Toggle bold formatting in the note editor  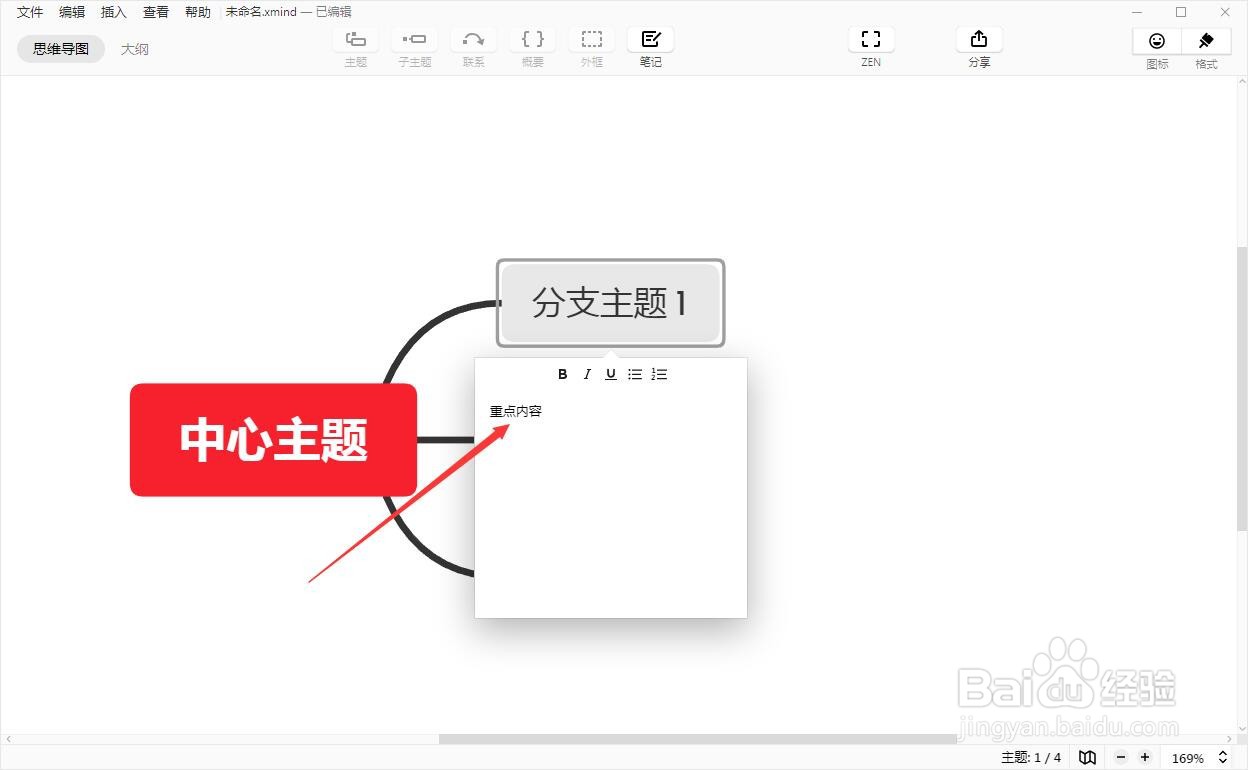click(x=562, y=374)
